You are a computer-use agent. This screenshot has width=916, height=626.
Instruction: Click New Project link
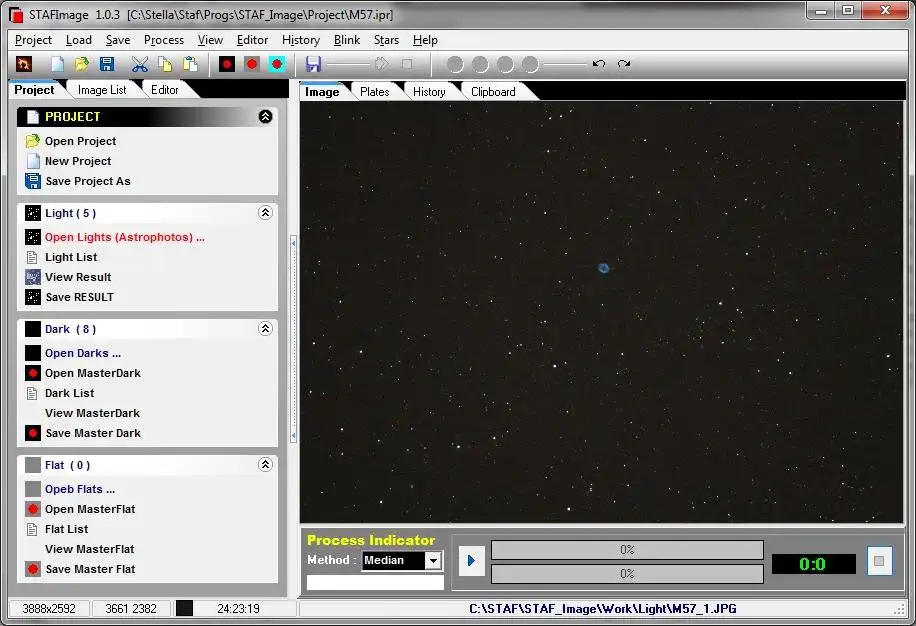[78, 161]
